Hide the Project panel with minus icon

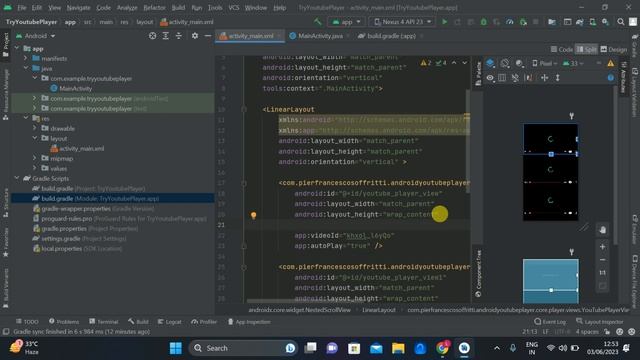208,36
